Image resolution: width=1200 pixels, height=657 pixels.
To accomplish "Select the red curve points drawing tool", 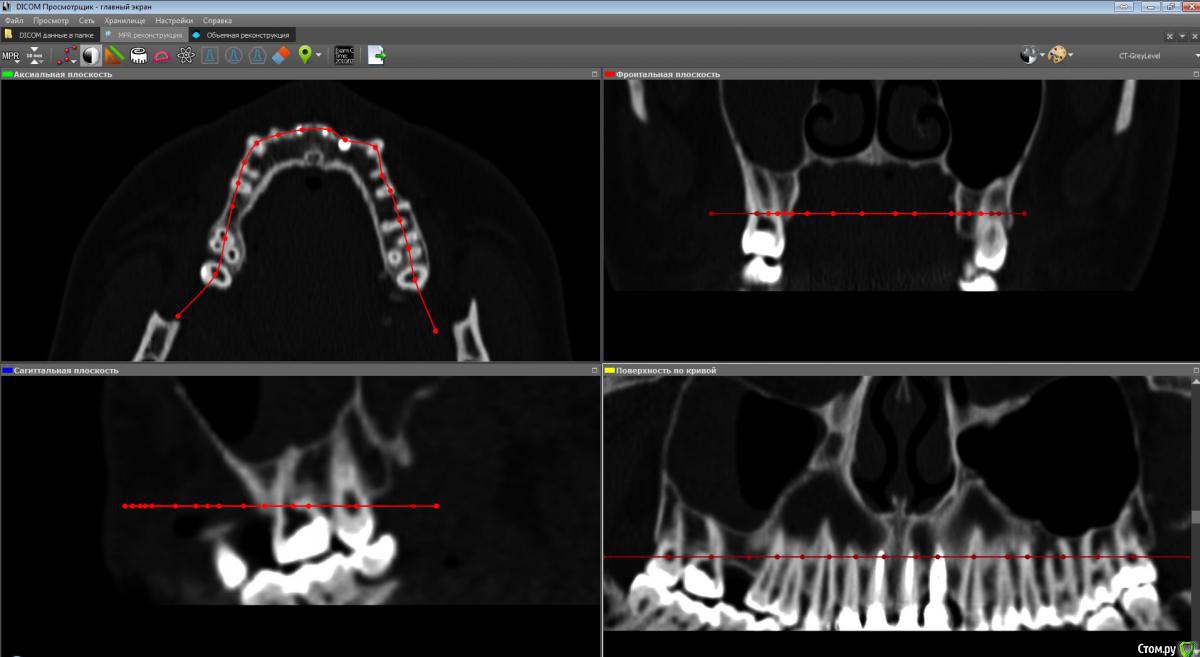I will pos(67,56).
